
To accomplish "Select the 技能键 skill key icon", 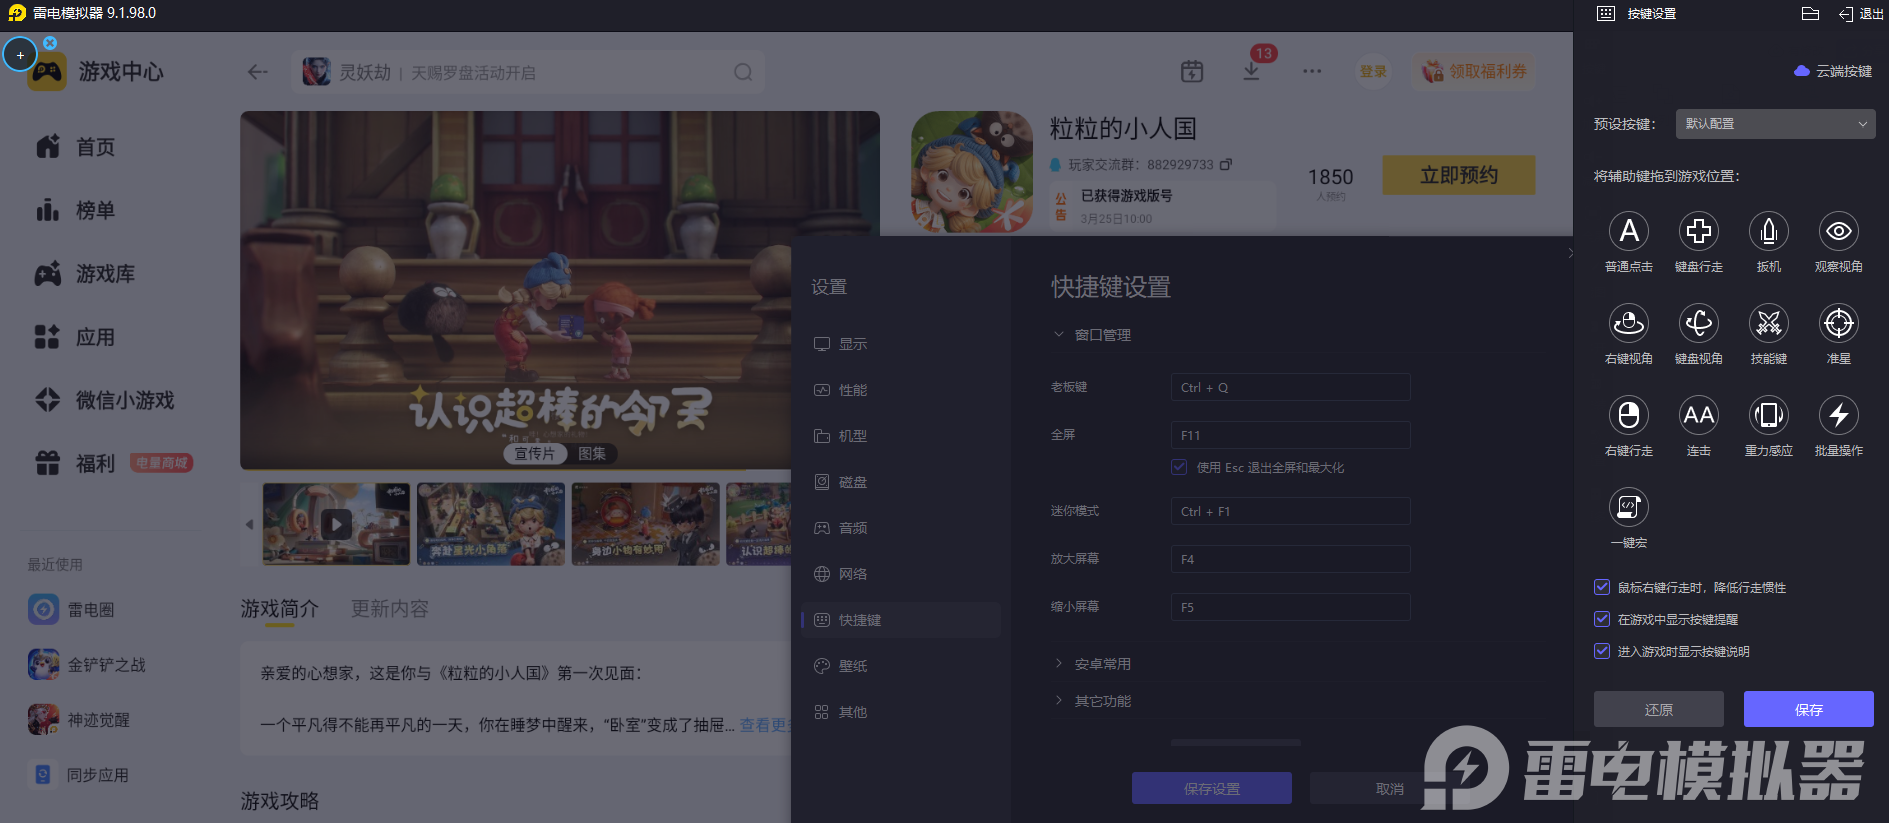I will coord(1769,323).
